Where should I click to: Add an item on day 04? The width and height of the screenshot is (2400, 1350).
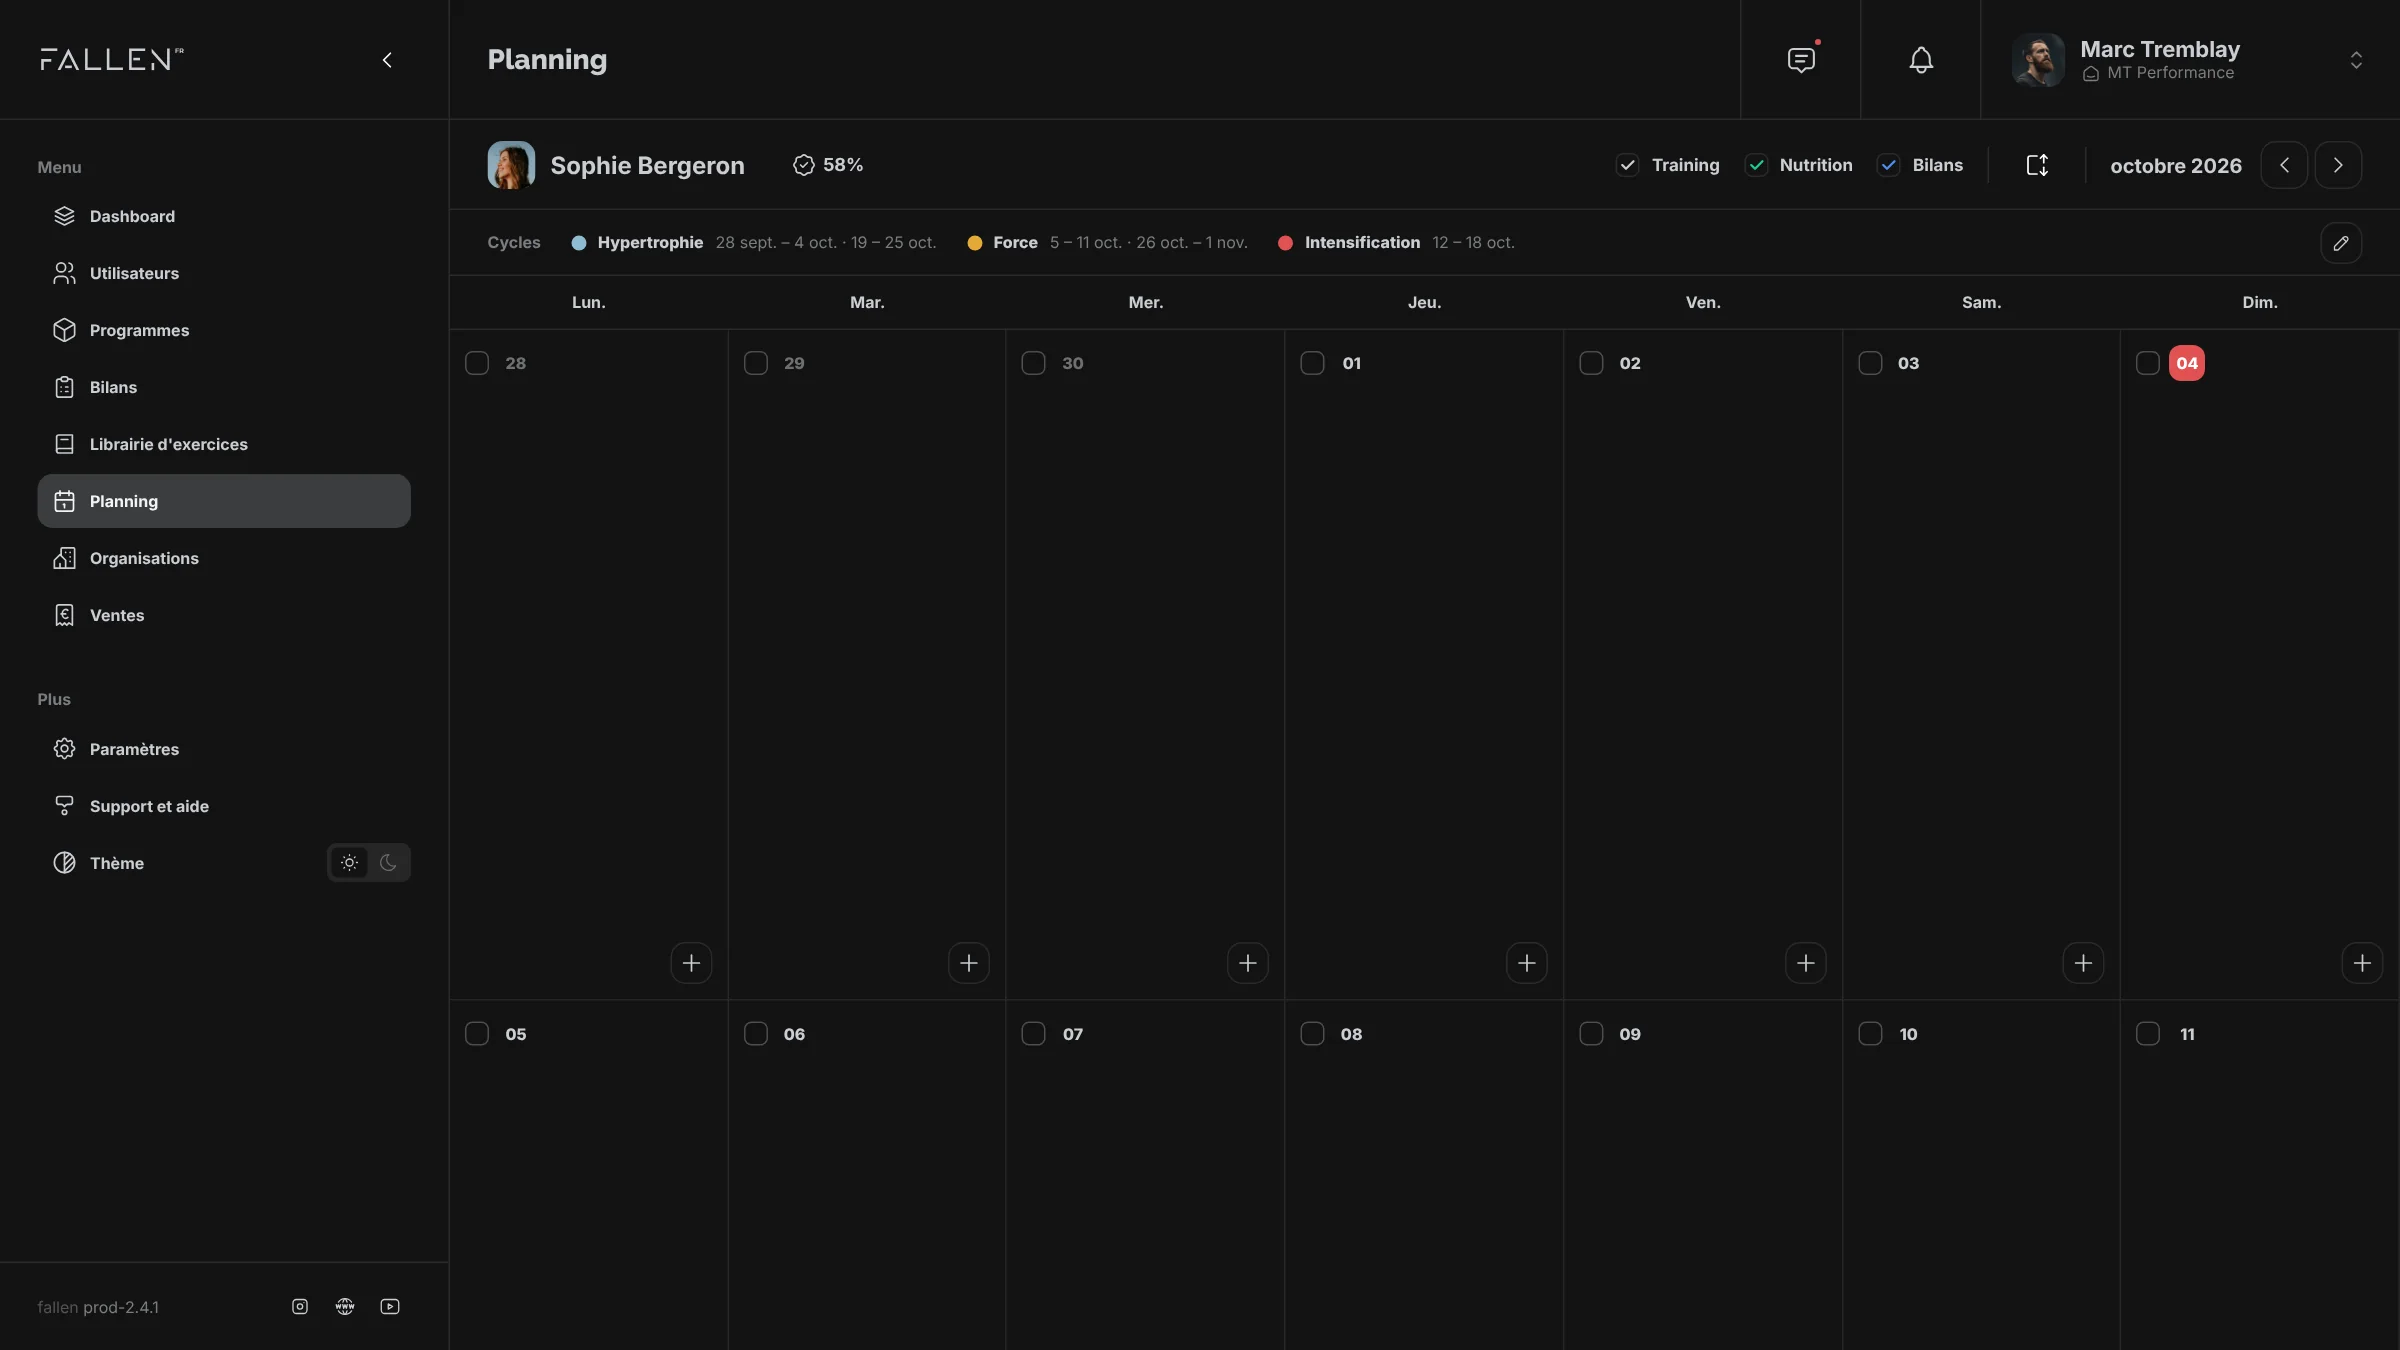(2363, 963)
